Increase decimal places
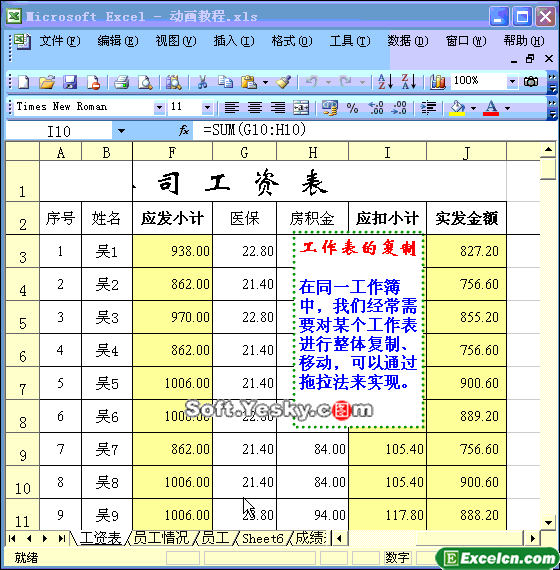 click(x=376, y=108)
